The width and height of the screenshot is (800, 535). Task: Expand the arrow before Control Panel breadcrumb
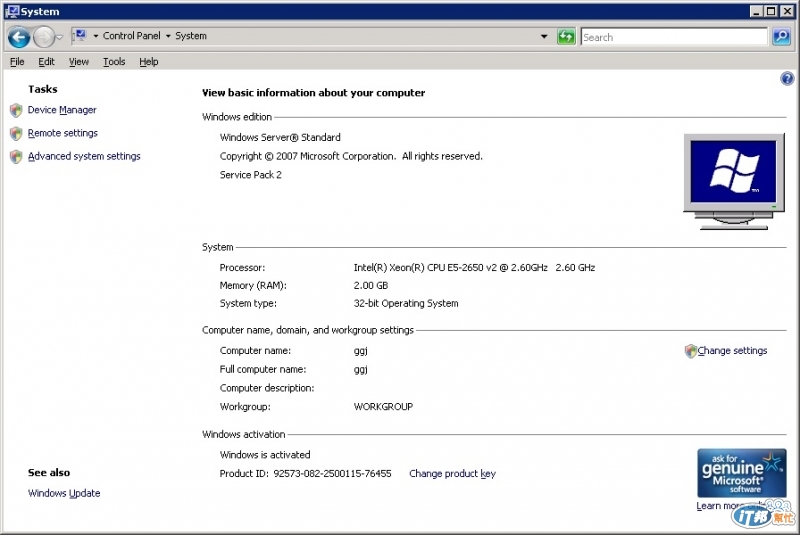pos(95,36)
